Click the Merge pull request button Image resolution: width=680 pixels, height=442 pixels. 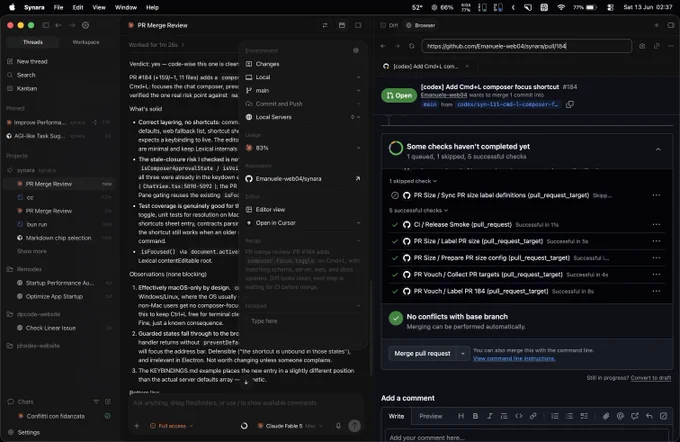pos(422,354)
